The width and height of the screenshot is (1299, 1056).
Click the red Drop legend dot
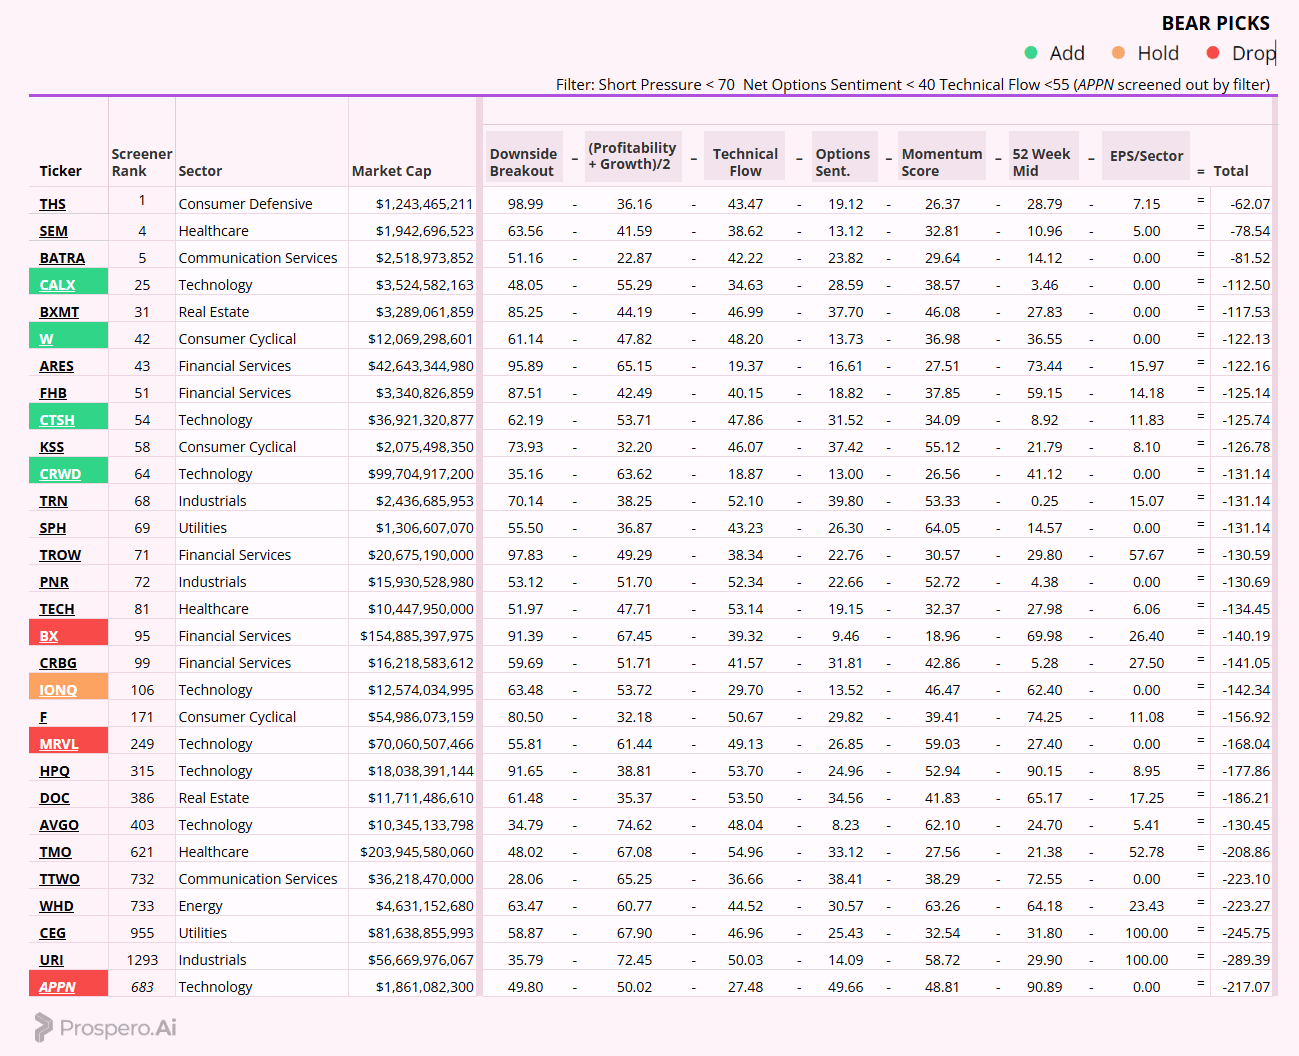click(1213, 53)
